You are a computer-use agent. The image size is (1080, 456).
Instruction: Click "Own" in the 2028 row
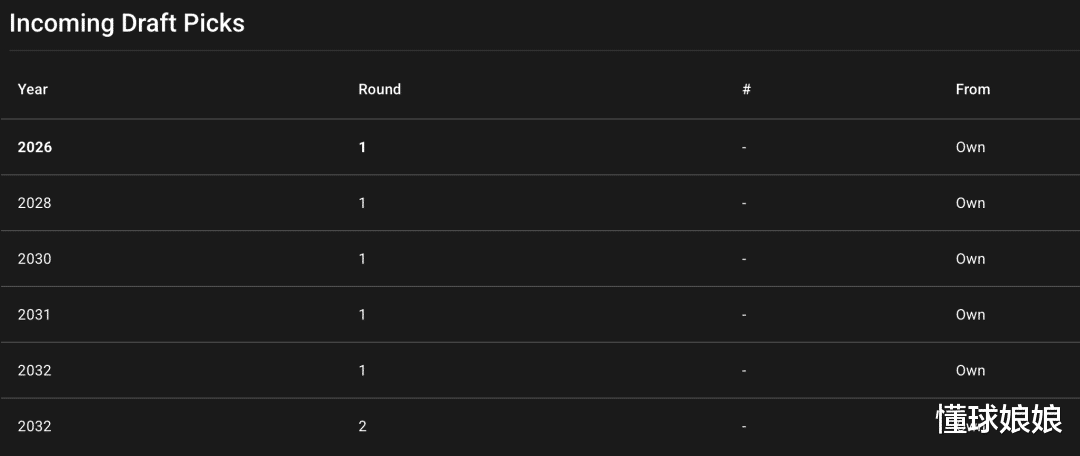[970, 203]
